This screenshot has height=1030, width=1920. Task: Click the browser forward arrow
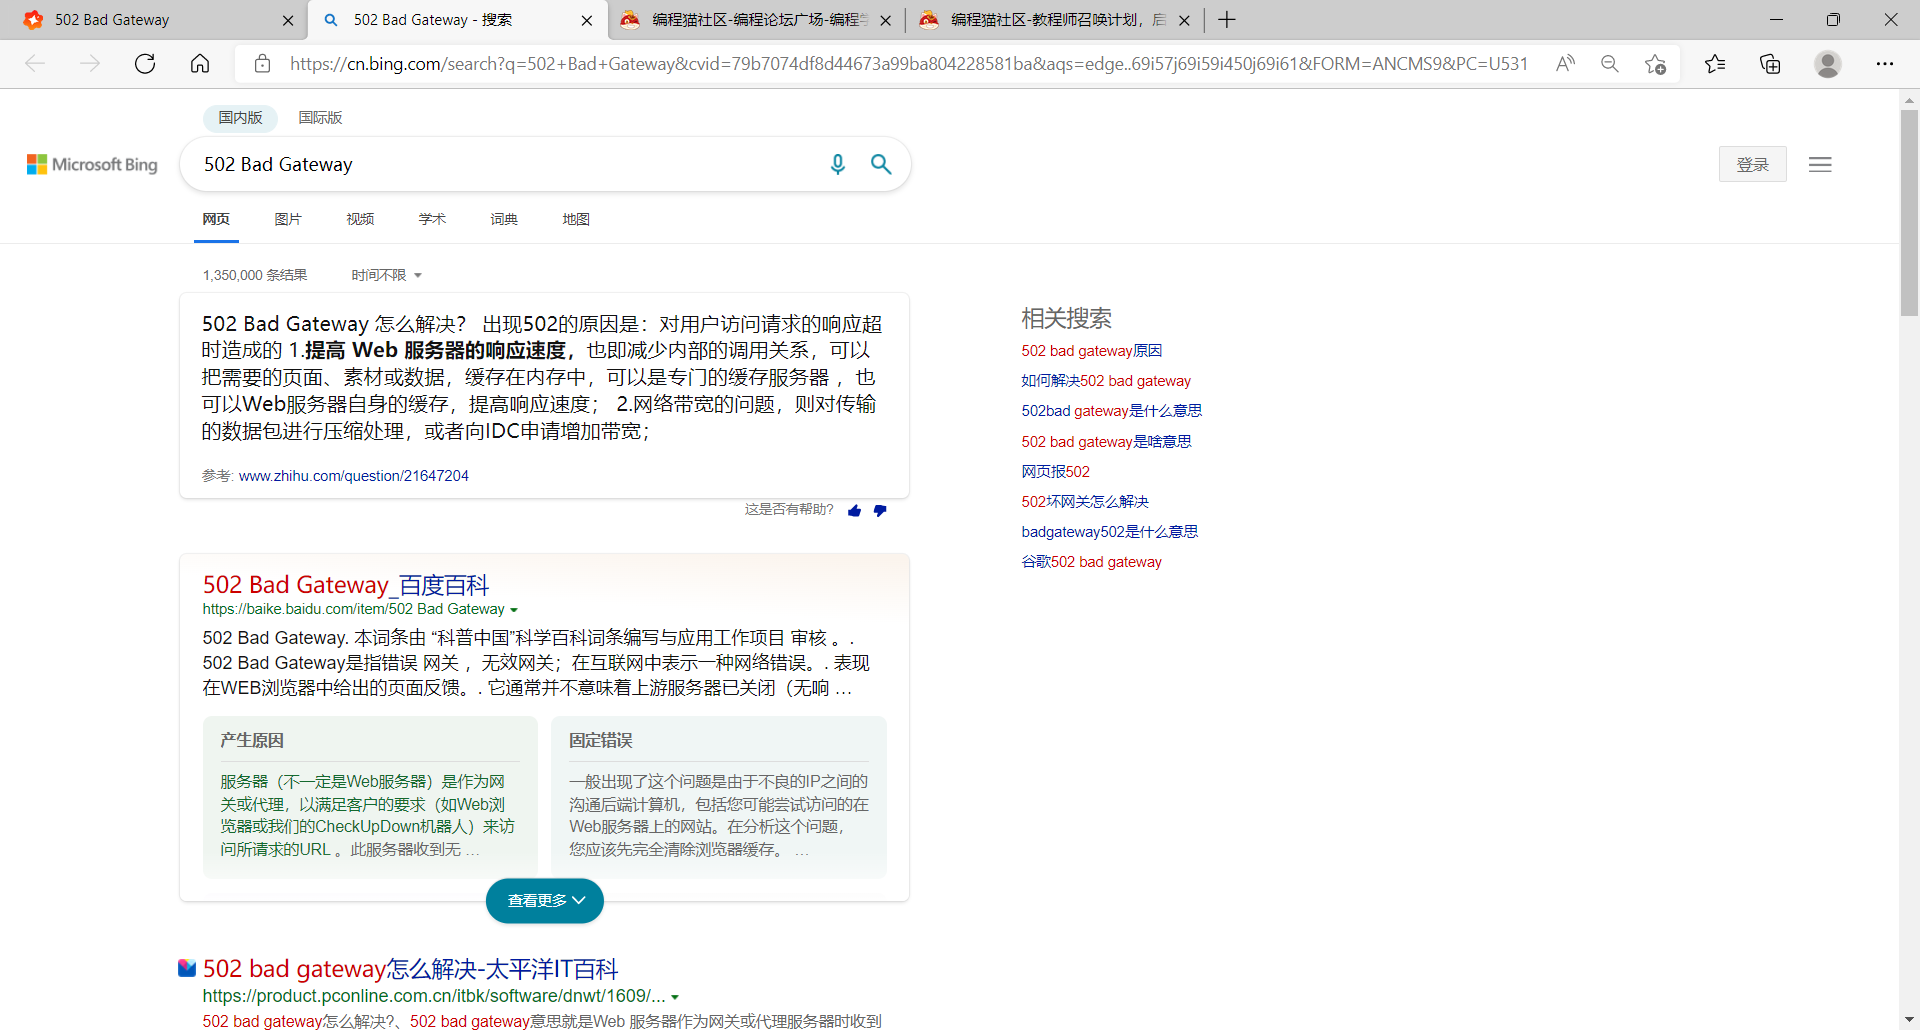click(90, 64)
